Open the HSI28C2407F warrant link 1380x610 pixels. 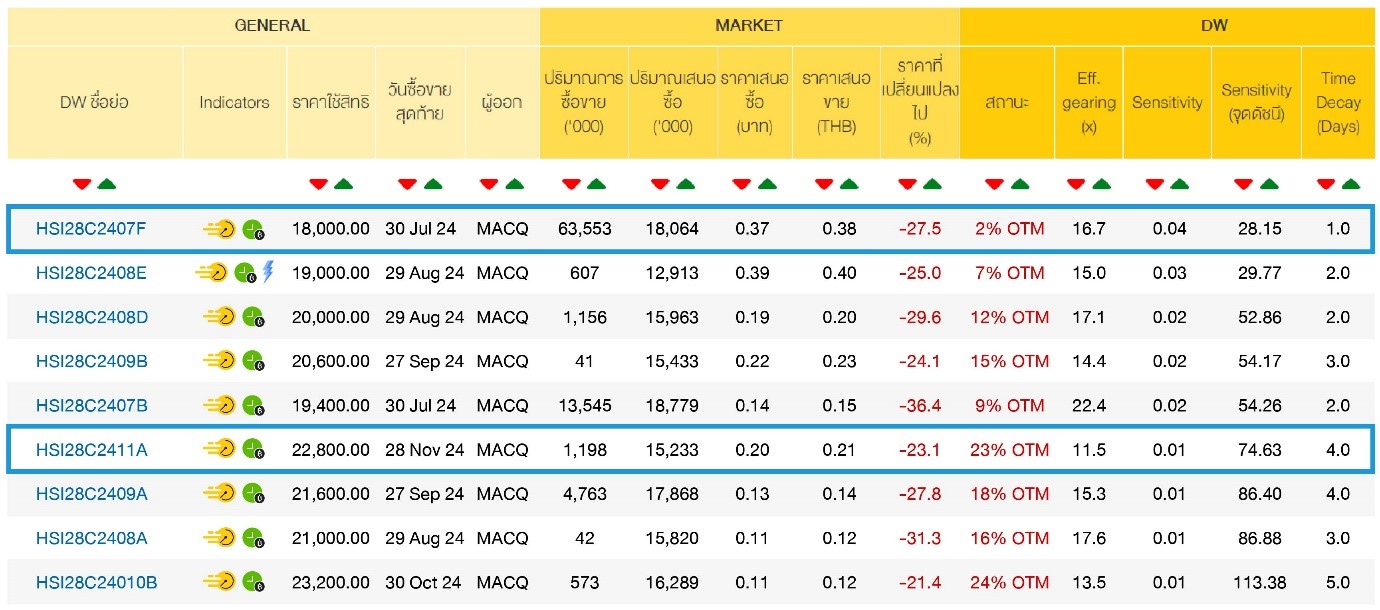click(91, 229)
